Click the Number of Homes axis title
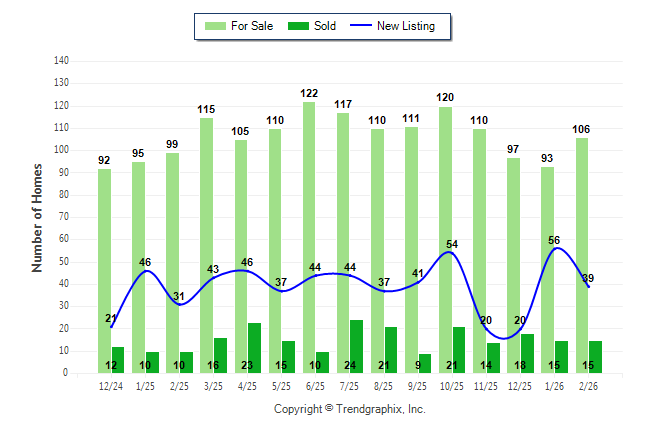The image size is (646, 434). click(38, 217)
